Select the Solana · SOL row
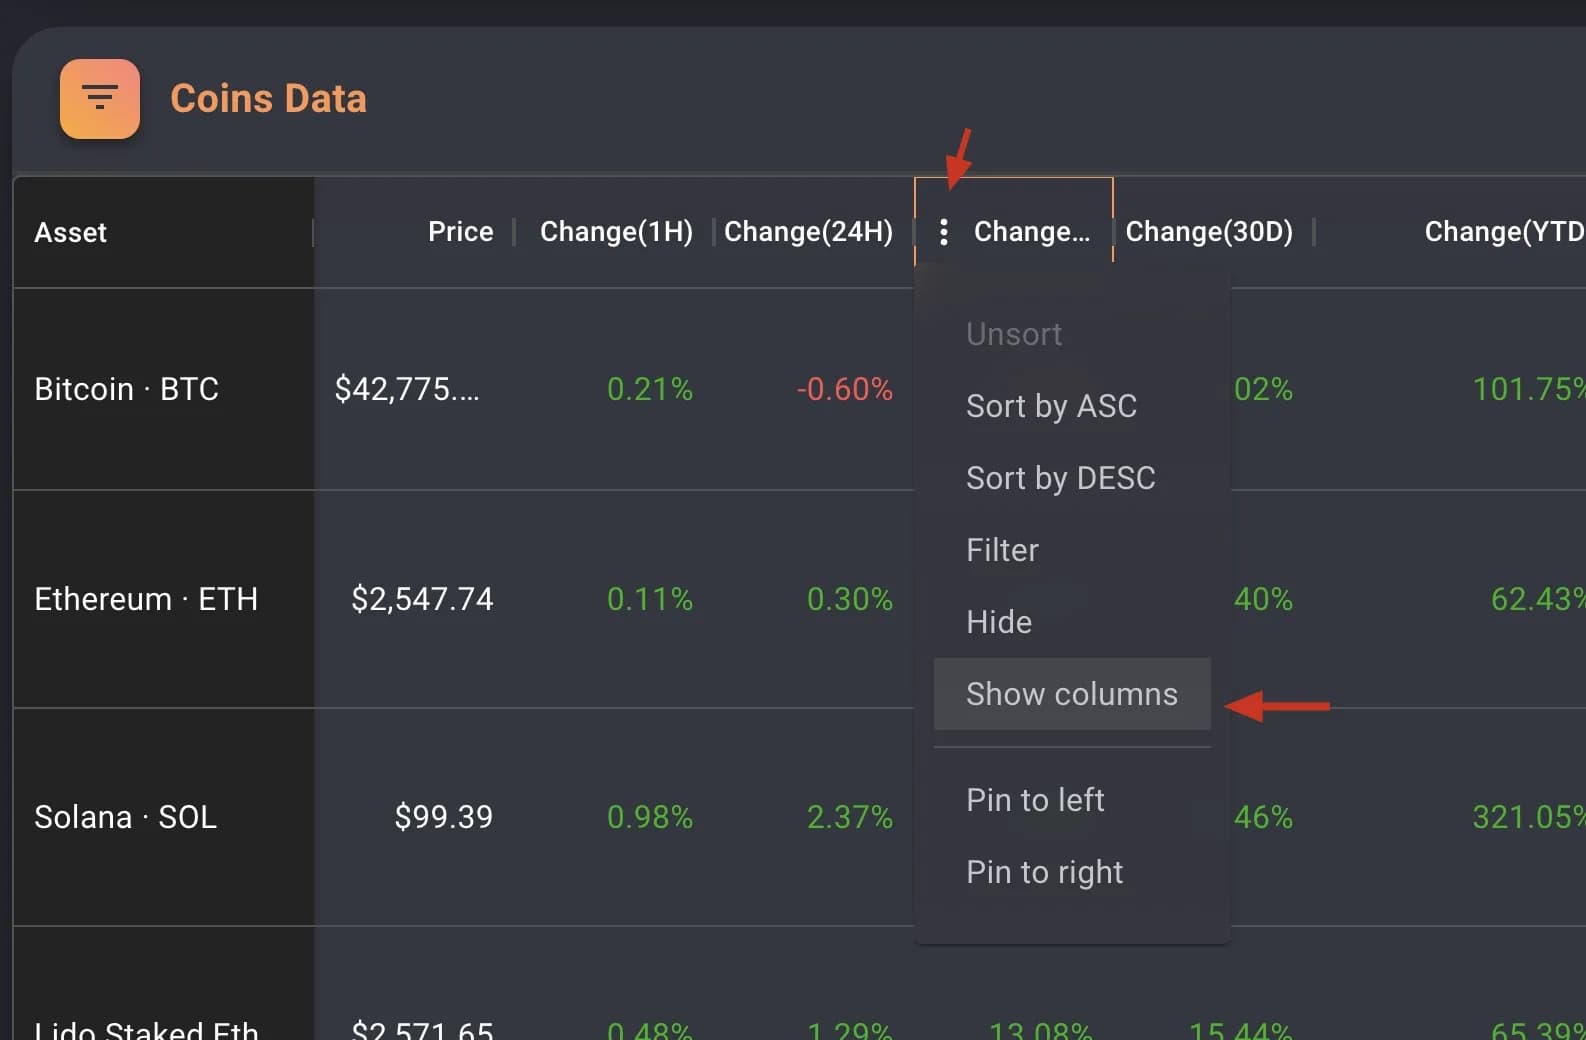1586x1040 pixels. tap(125, 817)
